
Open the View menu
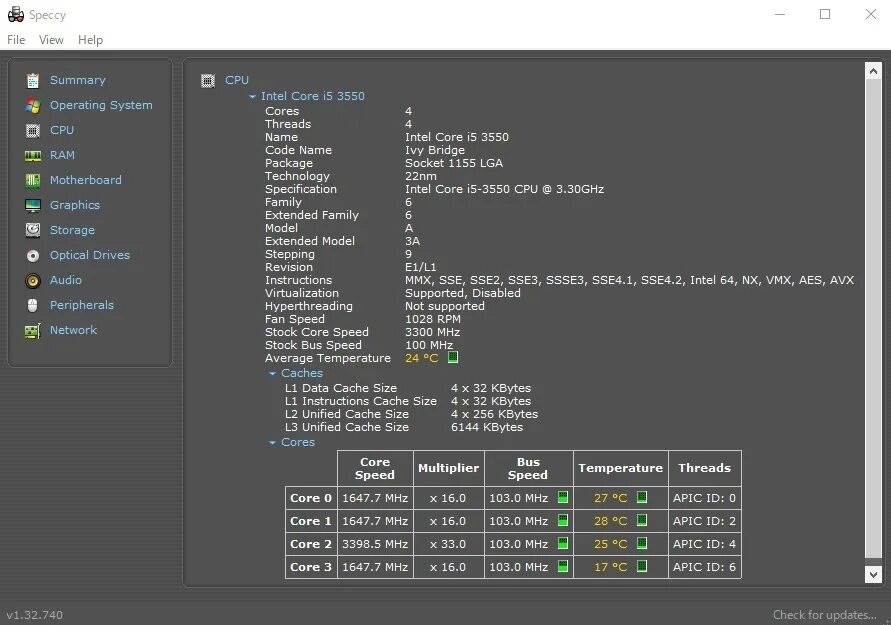click(x=51, y=40)
